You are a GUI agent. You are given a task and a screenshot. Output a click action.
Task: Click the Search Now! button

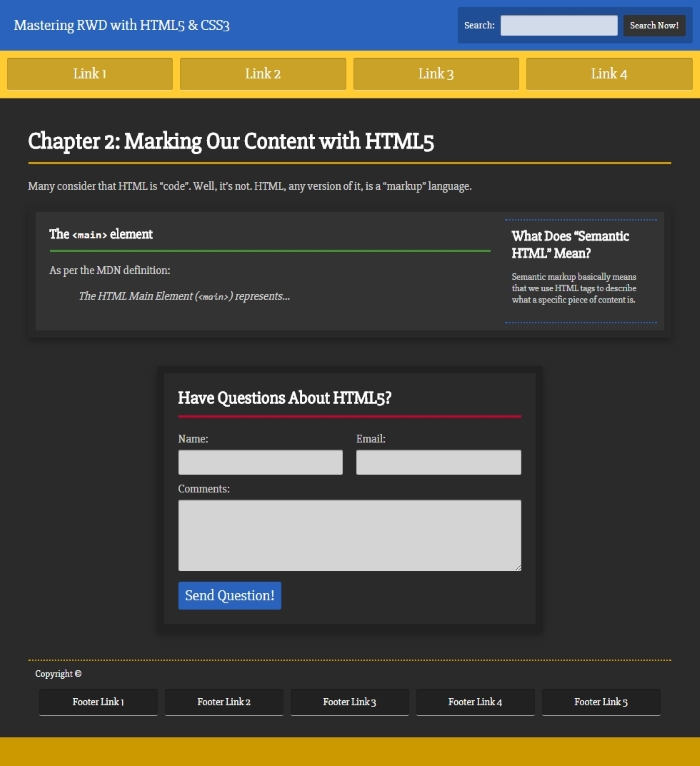click(654, 25)
